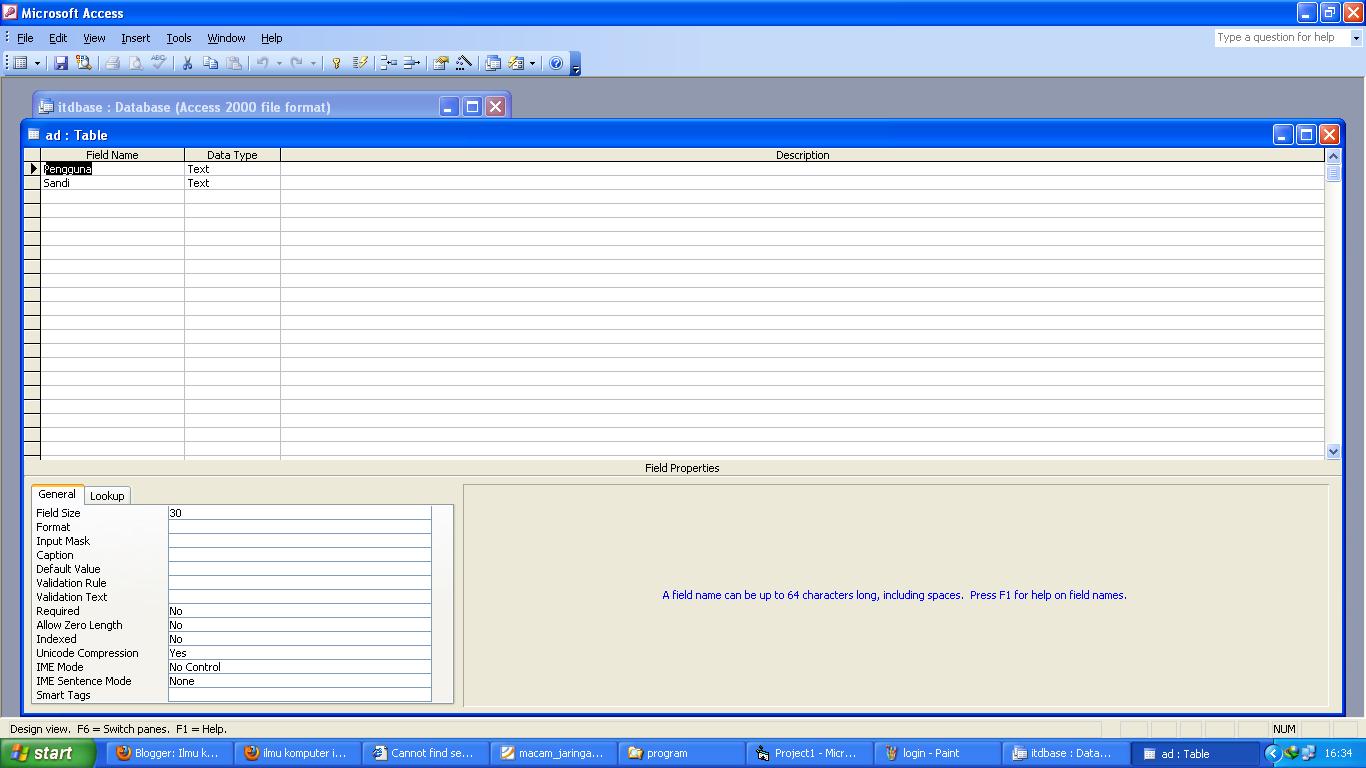Click the Caption property box
This screenshot has height=768, width=1366.
coord(300,555)
